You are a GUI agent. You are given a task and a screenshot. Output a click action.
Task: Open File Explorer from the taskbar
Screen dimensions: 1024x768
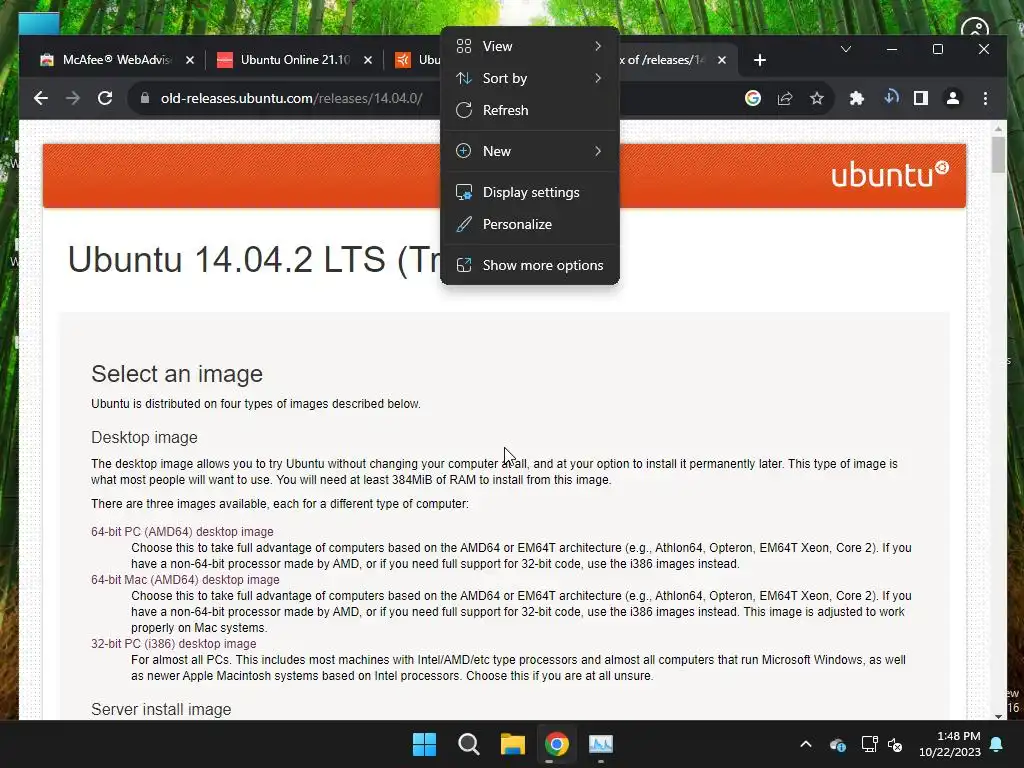(x=513, y=744)
